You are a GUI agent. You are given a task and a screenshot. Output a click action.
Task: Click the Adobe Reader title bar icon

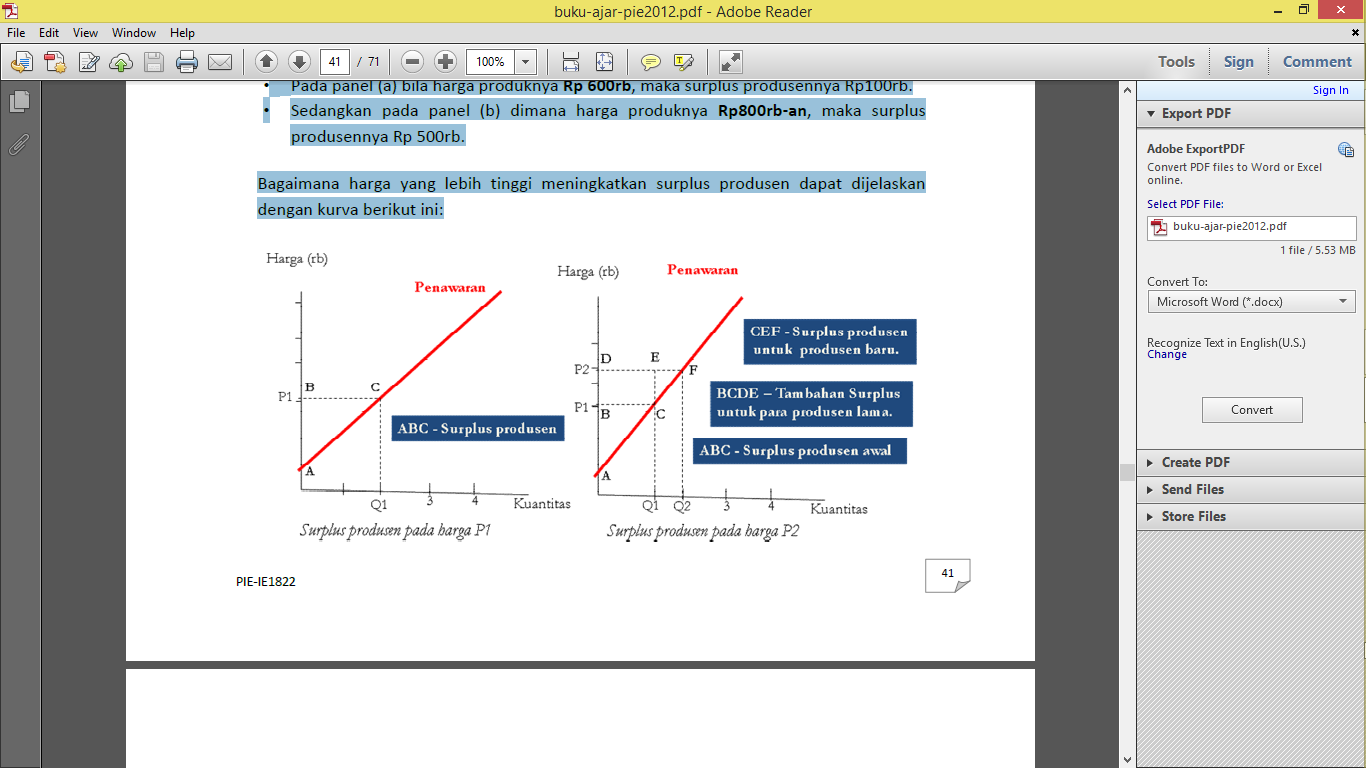pyautogui.click(x=12, y=11)
